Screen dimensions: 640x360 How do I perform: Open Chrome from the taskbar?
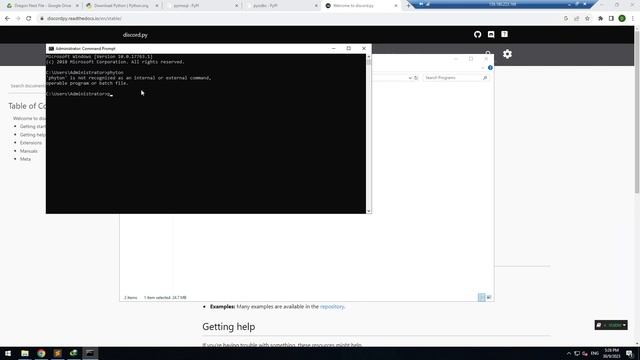coord(41,353)
